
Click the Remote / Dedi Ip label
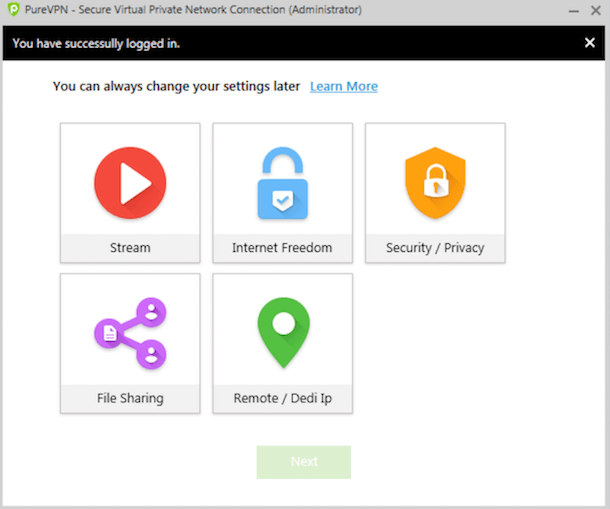[x=283, y=398]
